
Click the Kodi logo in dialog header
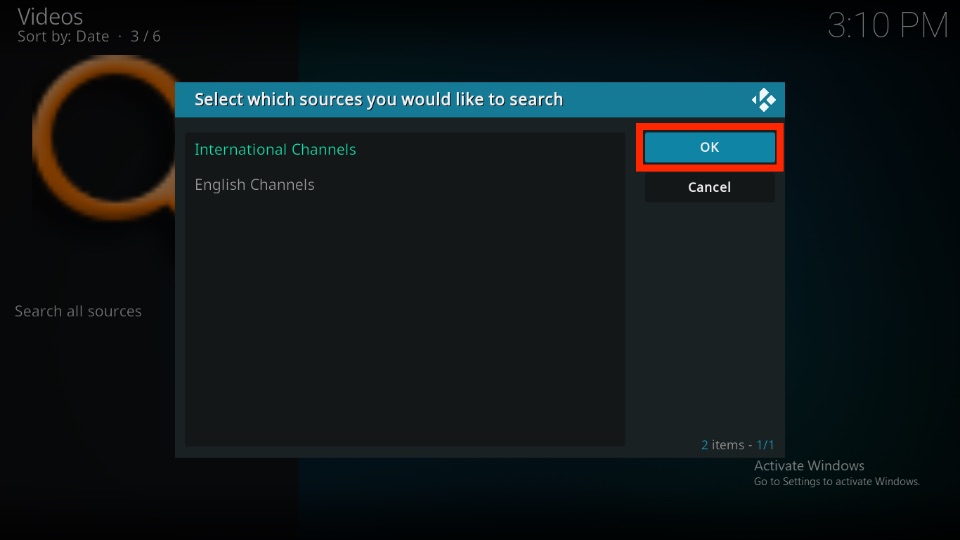[x=763, y=100]
